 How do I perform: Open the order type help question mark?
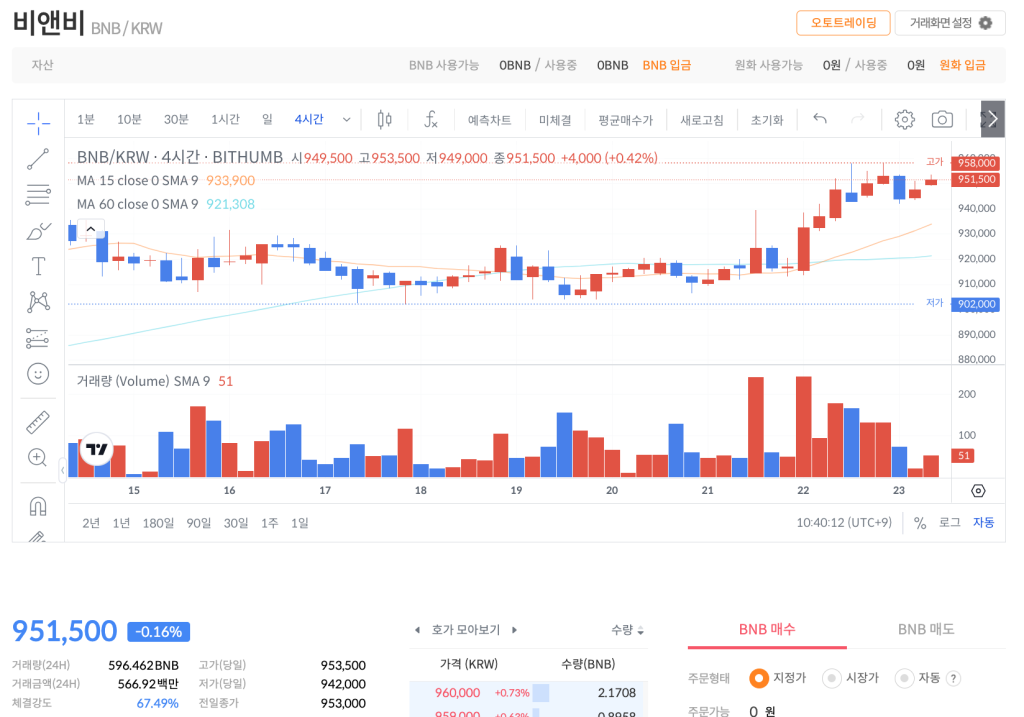953,678
